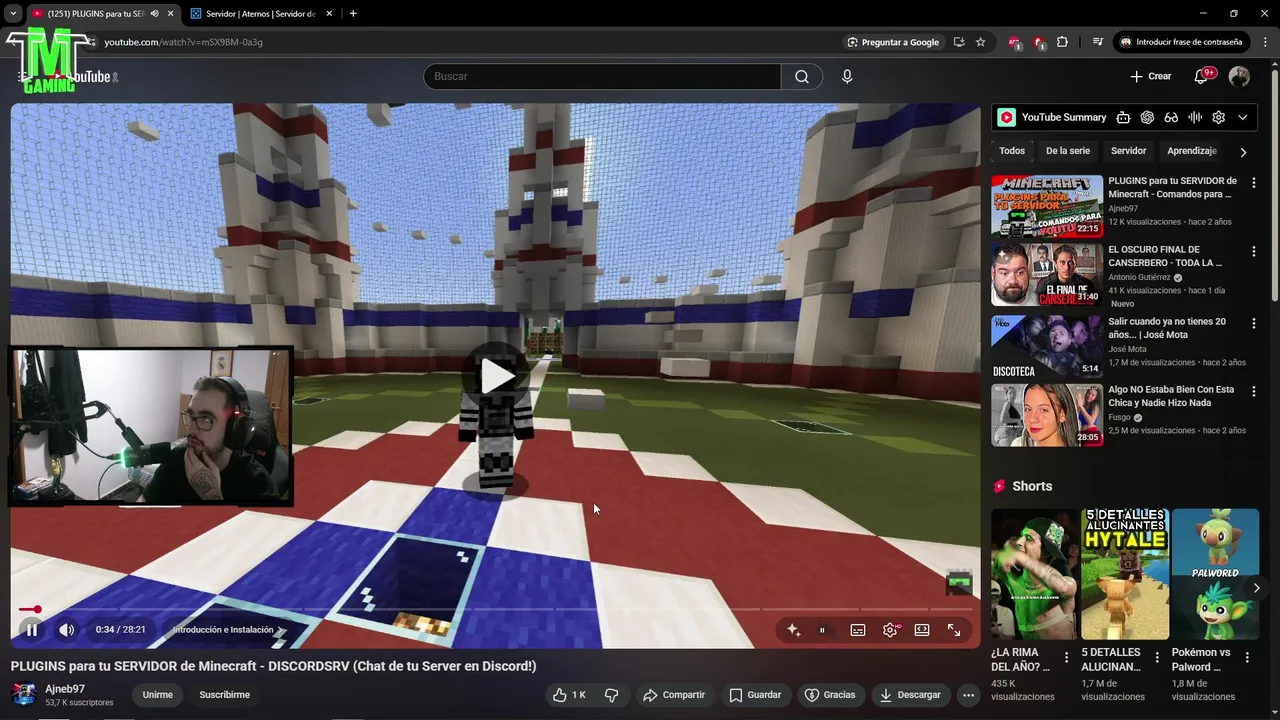This screenshot has height=720, width=1280.
Task: Click the glasses icon in YouTube Summary
Action: click(1171, 117)
